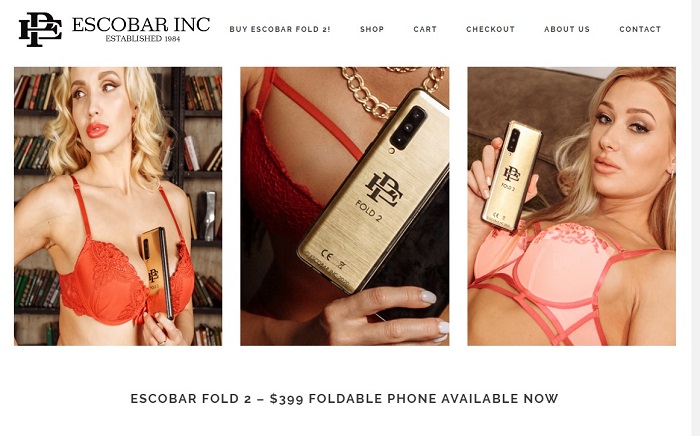Viewport: 700px width, 436px height.
Task: Click PE logo engraved on center phone back
Action: 383,189
